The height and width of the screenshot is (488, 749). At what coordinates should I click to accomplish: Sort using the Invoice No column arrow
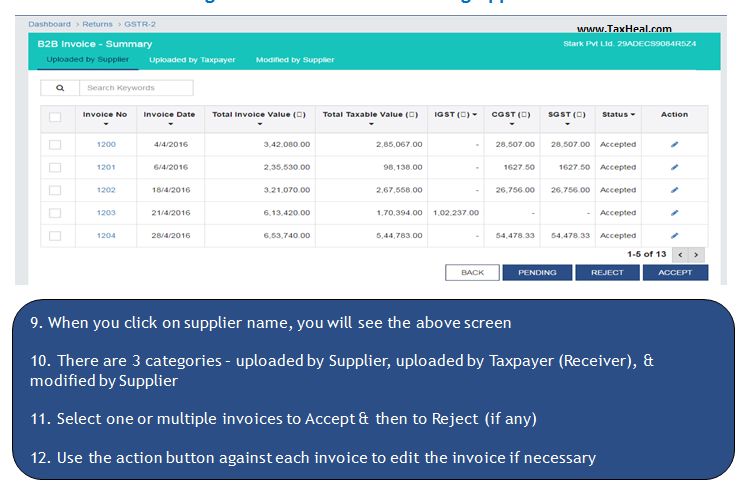[105, 125]
